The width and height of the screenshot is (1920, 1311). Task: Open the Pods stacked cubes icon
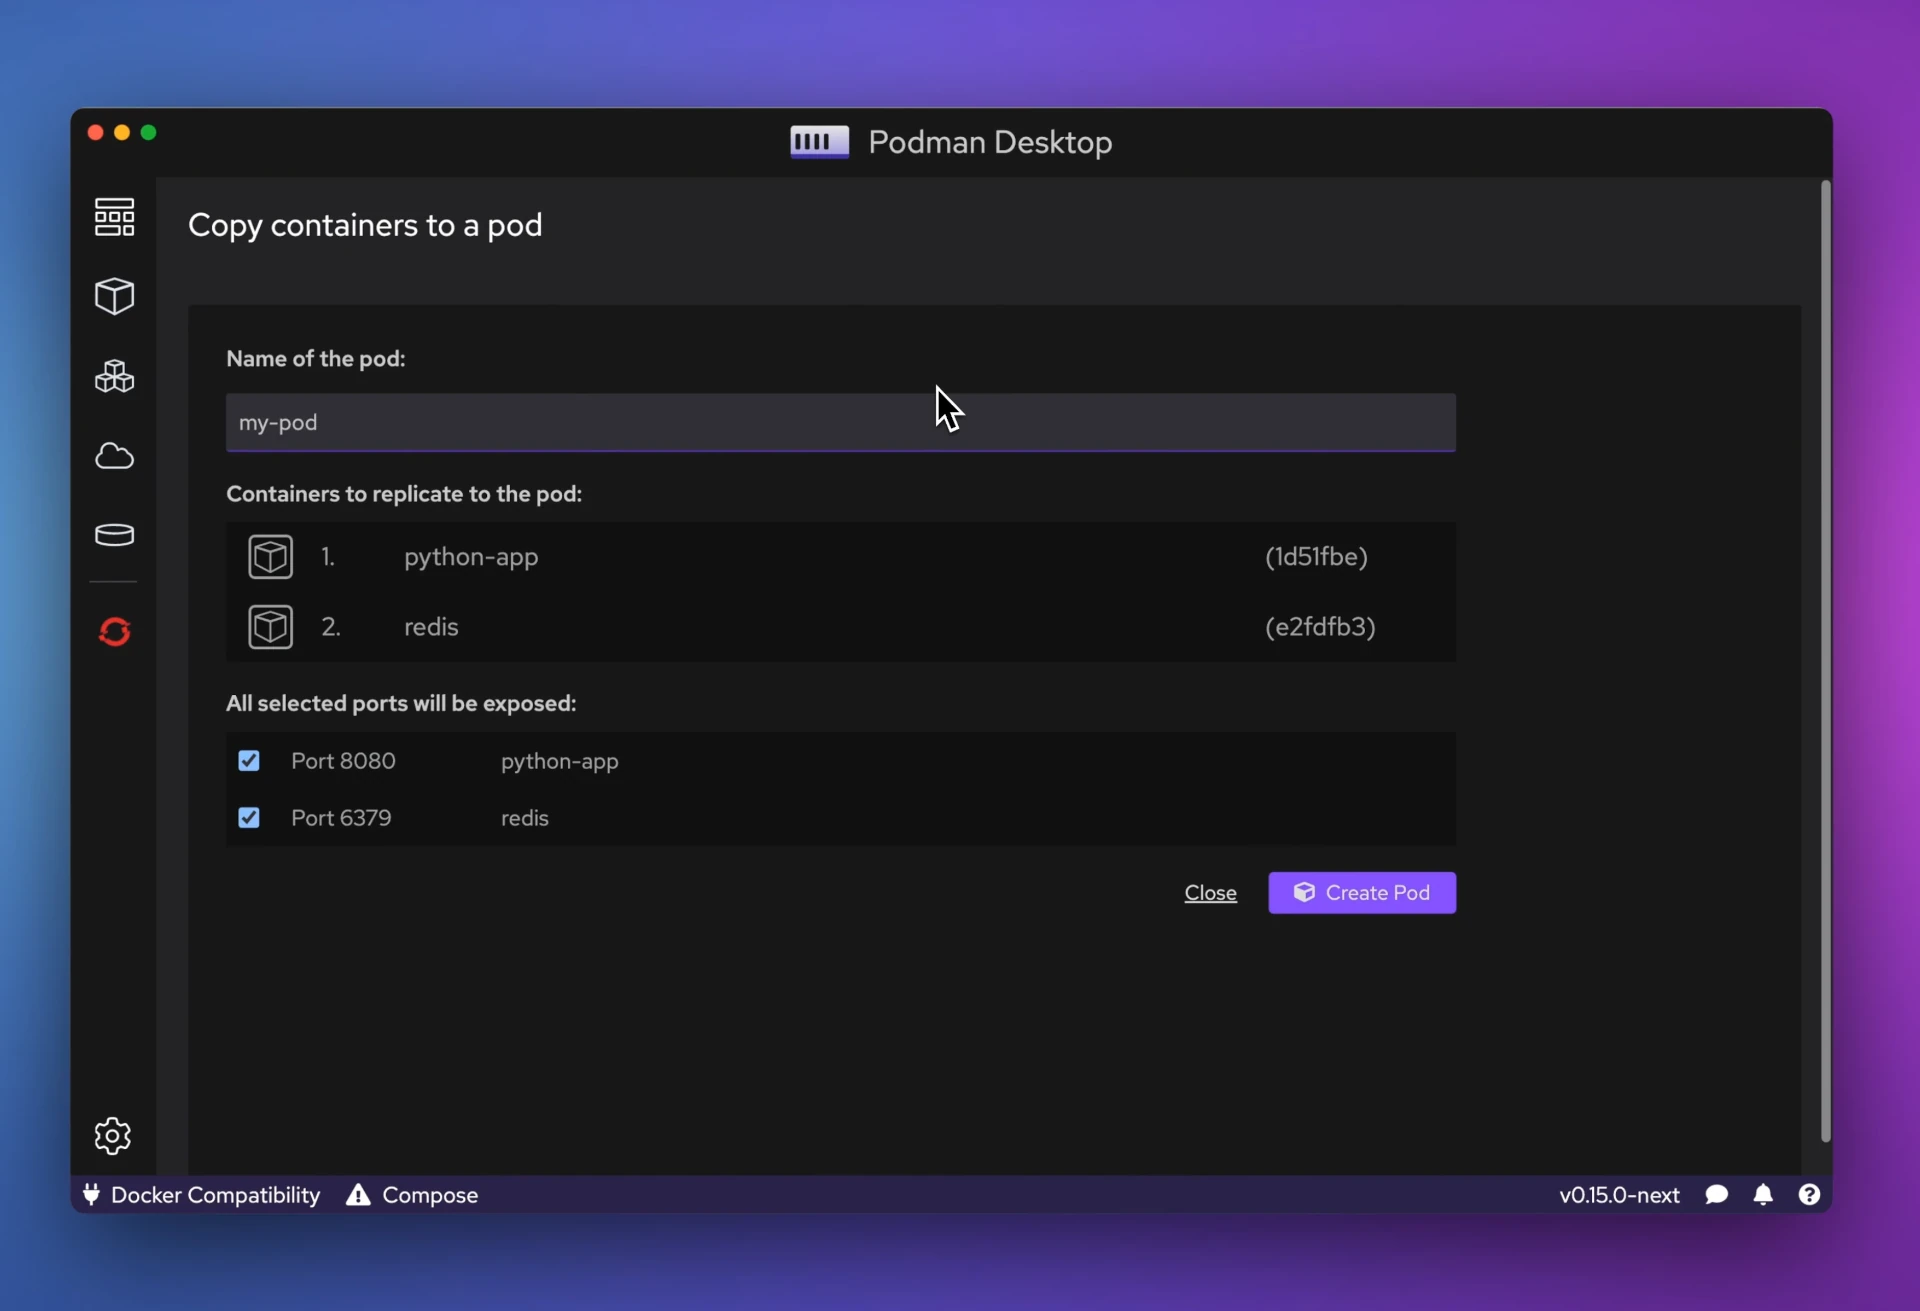pos(114,376)
